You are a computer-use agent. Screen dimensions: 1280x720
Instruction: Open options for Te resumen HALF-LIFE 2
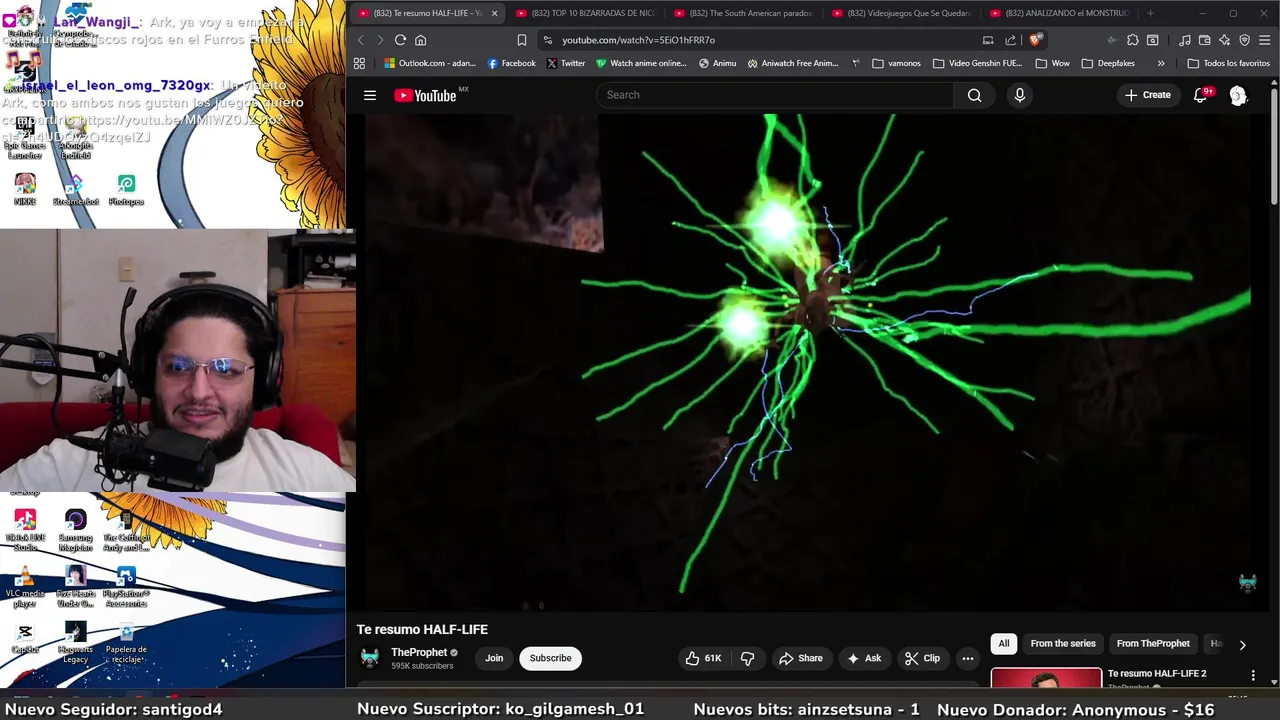[1253, 675]
